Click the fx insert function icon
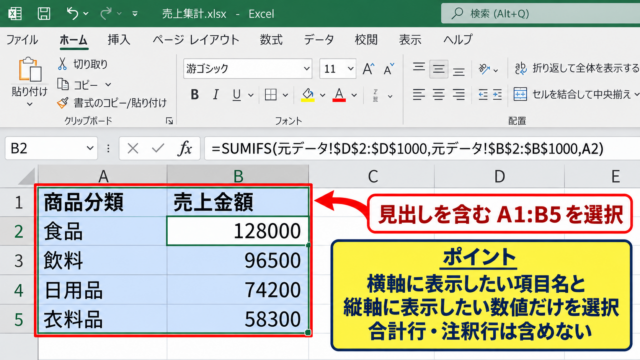The image size is (640, 360). (x=185, y=148)
